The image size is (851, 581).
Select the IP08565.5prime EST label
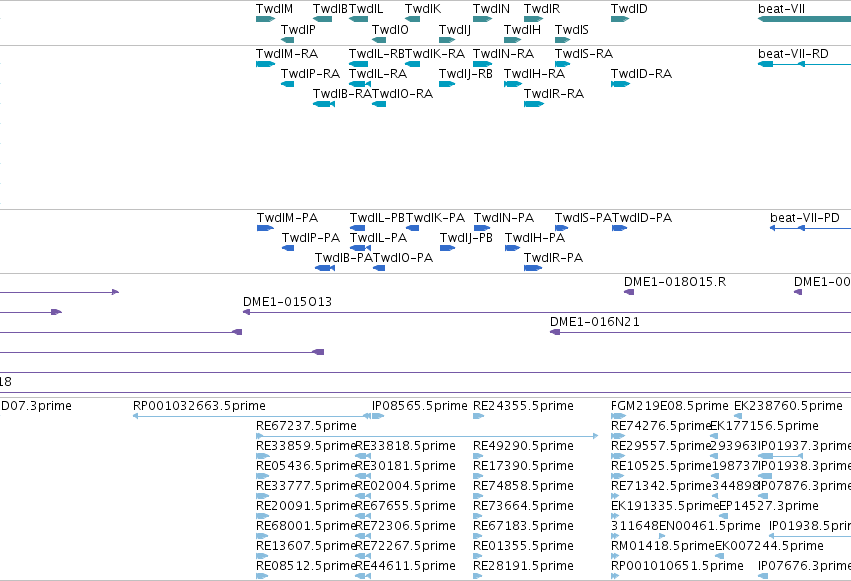(420, 406)
